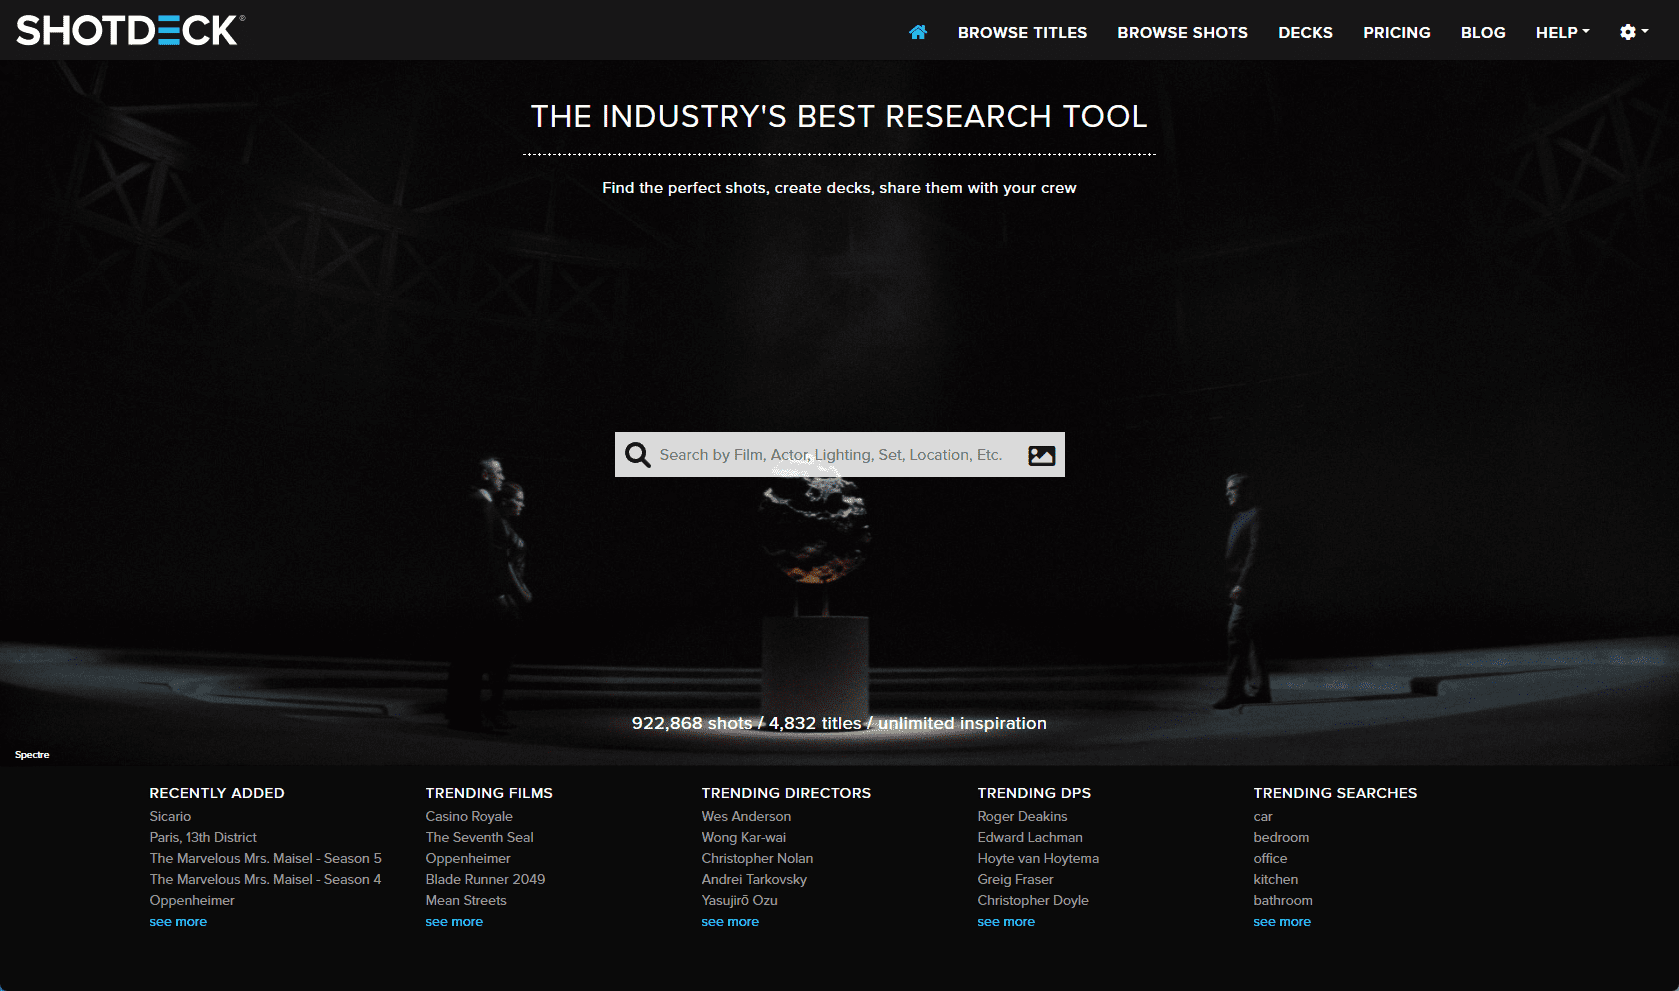1679x991 pixels.
Task: See more trending directors
Action: click(730, 922)
